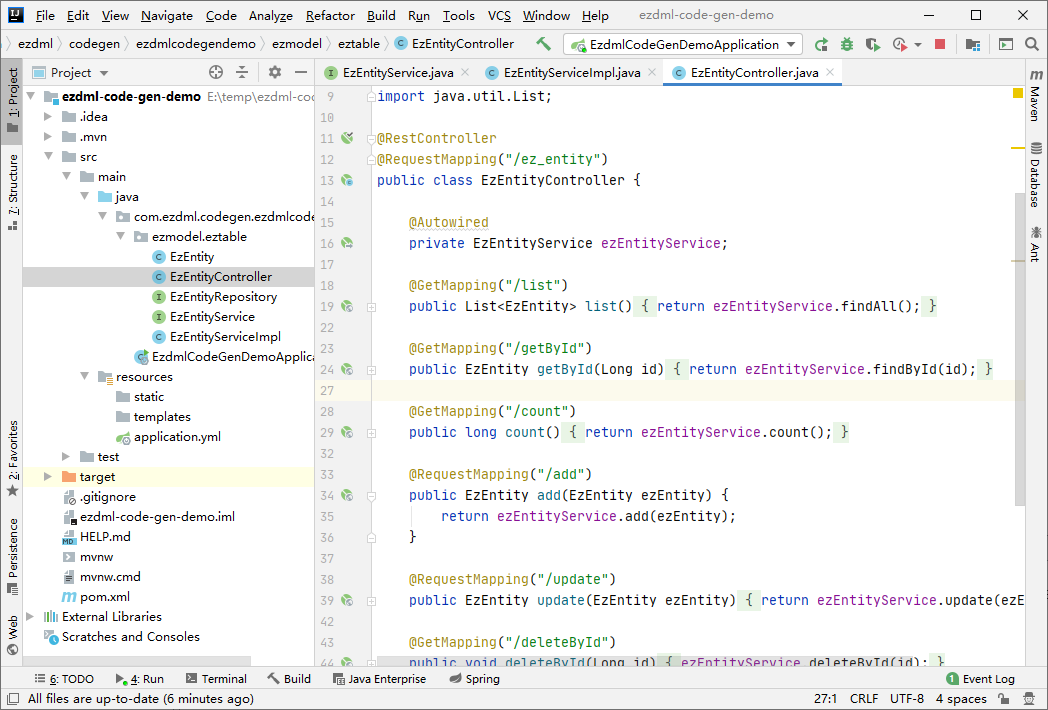Screen dimensions: 1048x710
Task: Select EzEntityRepository in project tree
Action: (x=223, y=296)
